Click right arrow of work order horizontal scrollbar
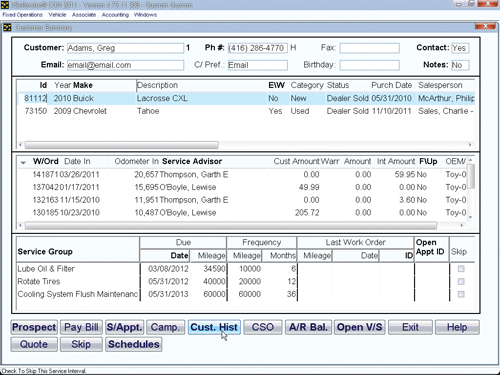The width and height of the screenshot is (500, 375). click(462, 226)
